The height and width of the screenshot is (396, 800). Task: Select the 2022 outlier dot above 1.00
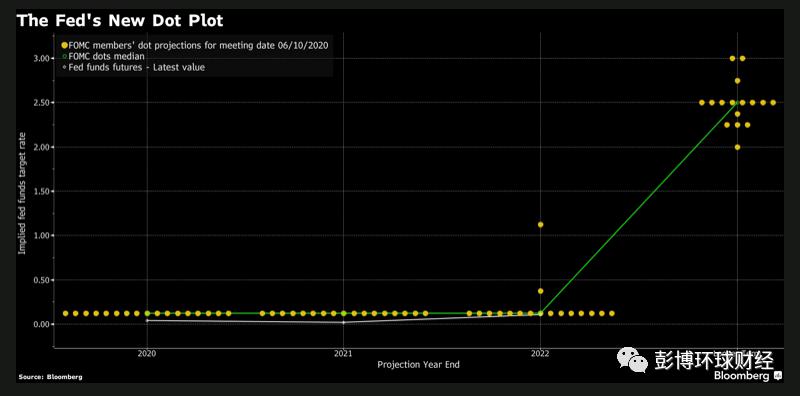pos(540,225)
